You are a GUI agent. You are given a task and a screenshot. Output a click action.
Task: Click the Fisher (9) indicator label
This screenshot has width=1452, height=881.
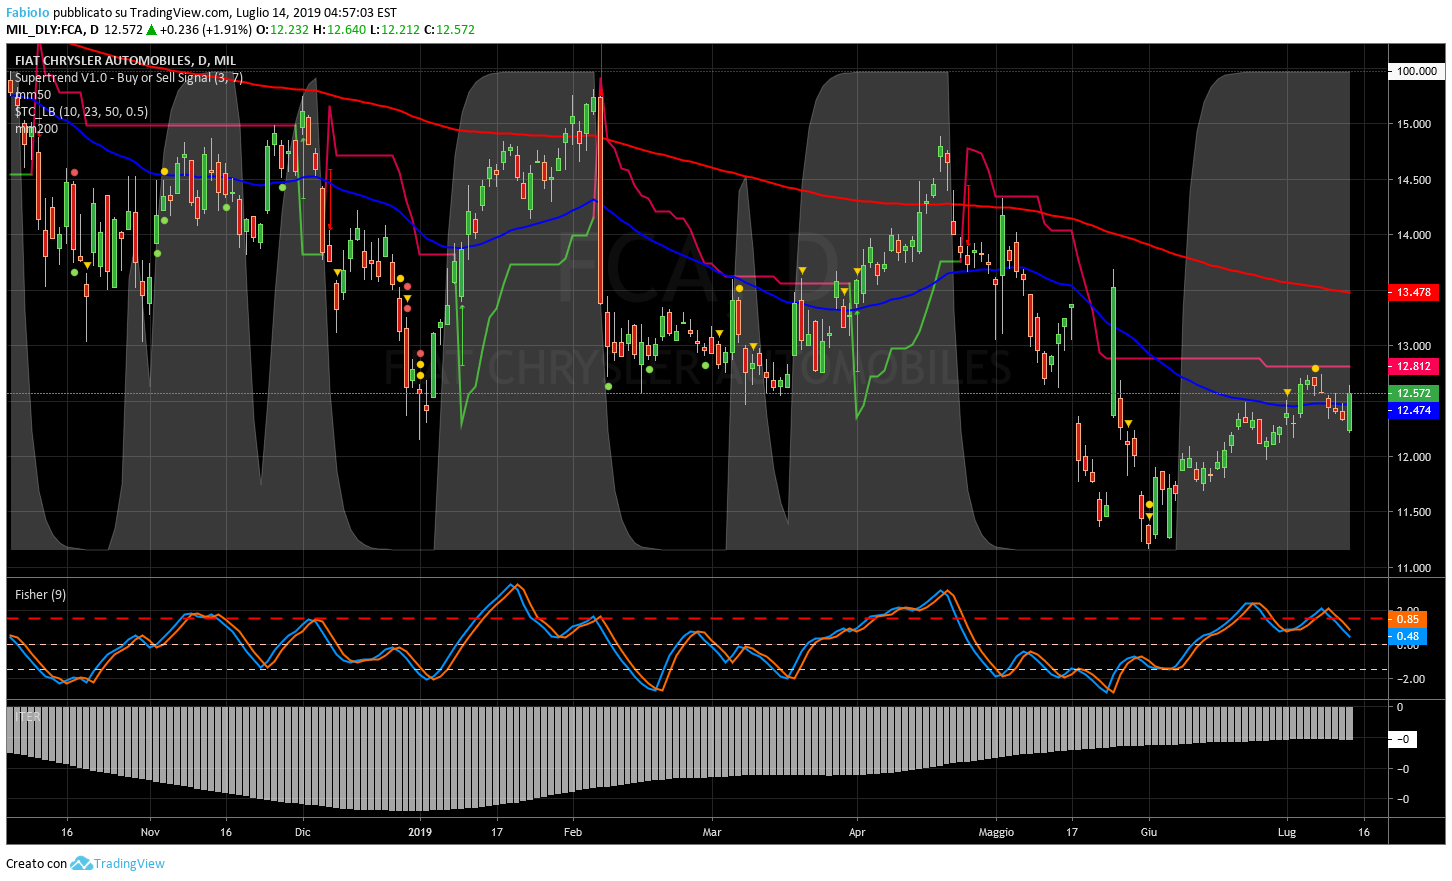click(40, 595)
